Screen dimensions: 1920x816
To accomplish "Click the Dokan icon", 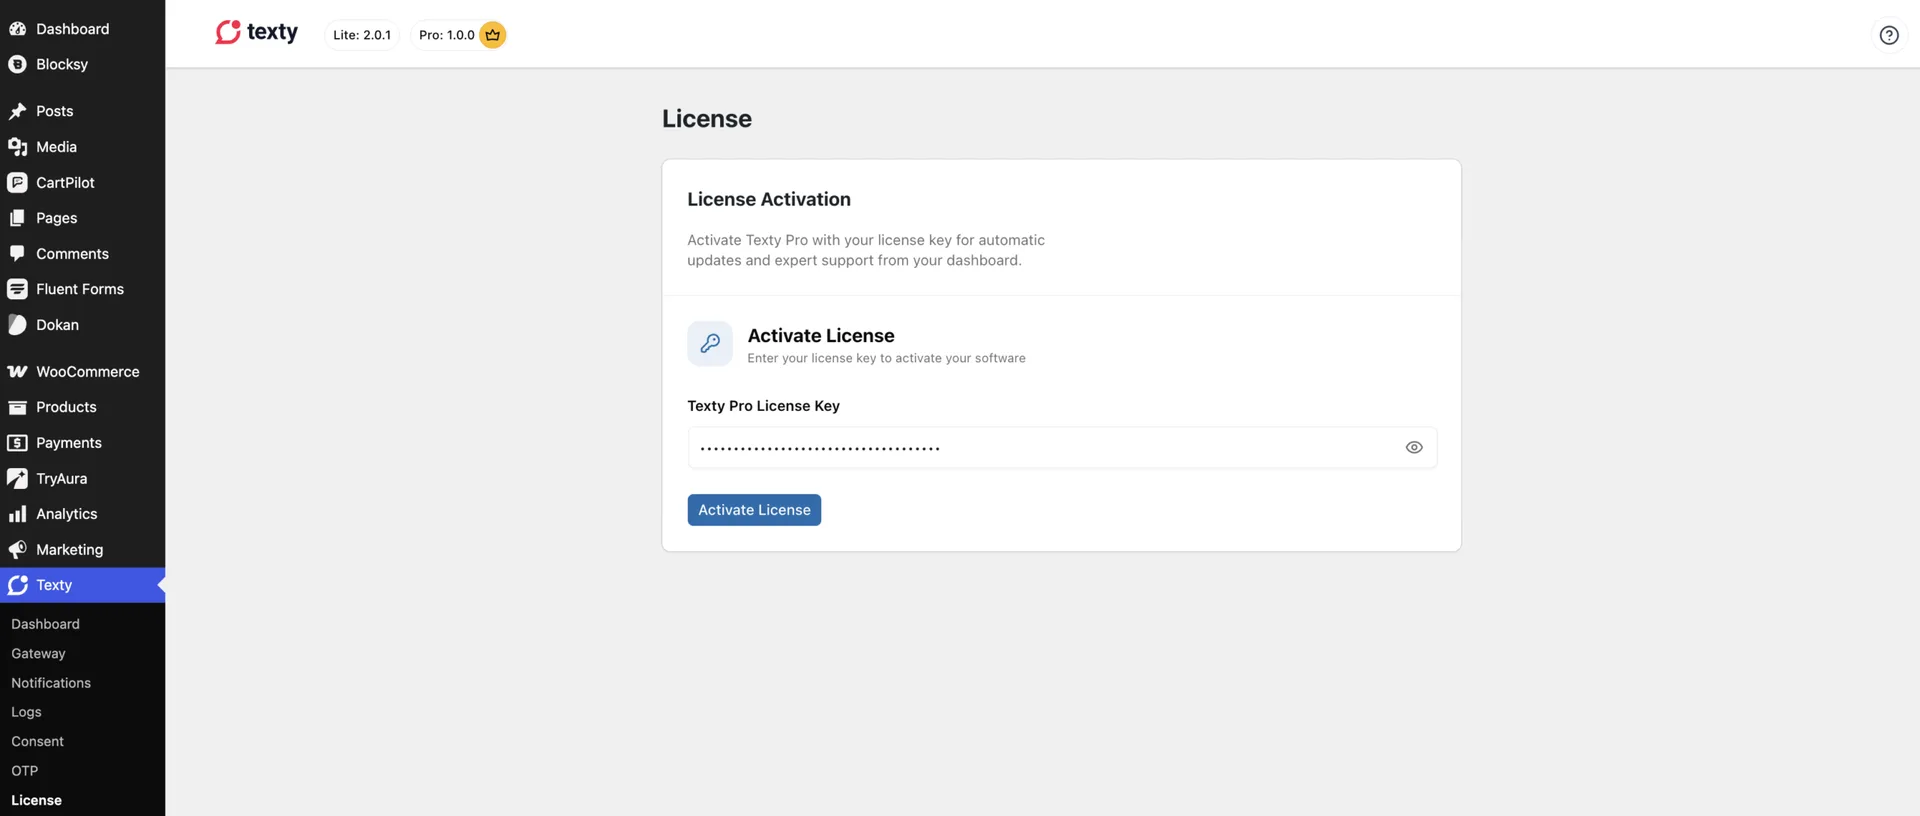I will tap(17, 325).
